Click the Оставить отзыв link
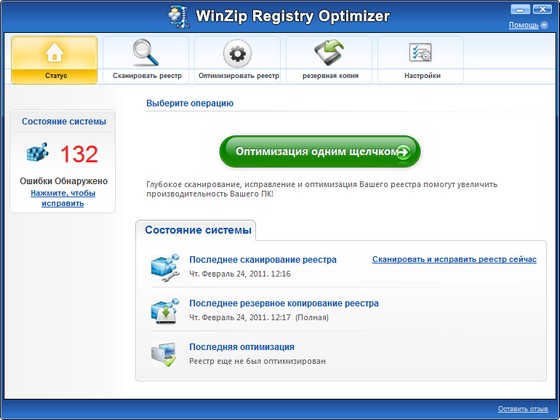Viewport: 560px width, 420px height. click(523, 409)
